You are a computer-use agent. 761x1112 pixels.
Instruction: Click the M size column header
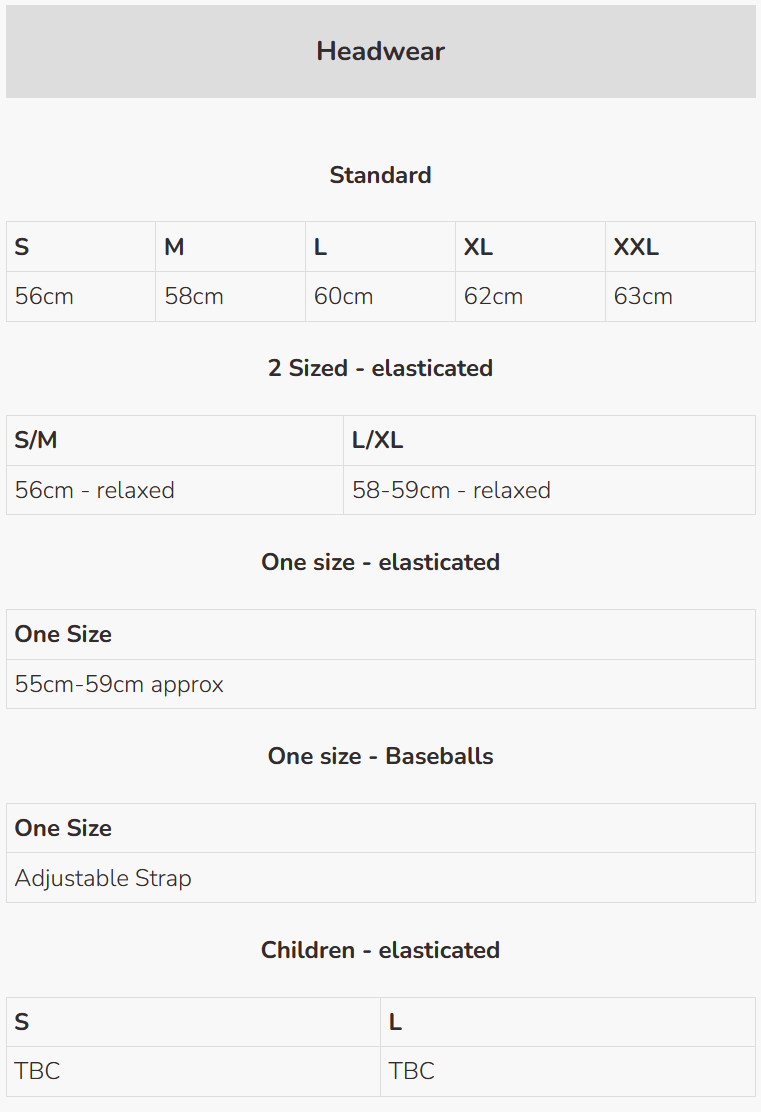[175, 247]
